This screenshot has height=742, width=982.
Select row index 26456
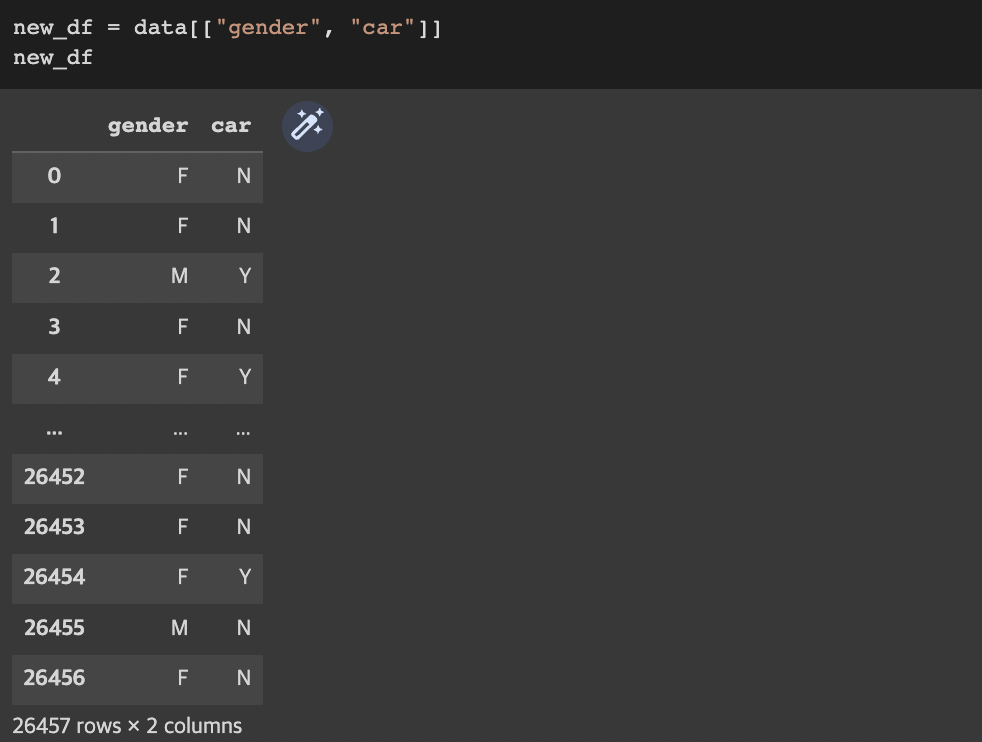click(54, 678)
